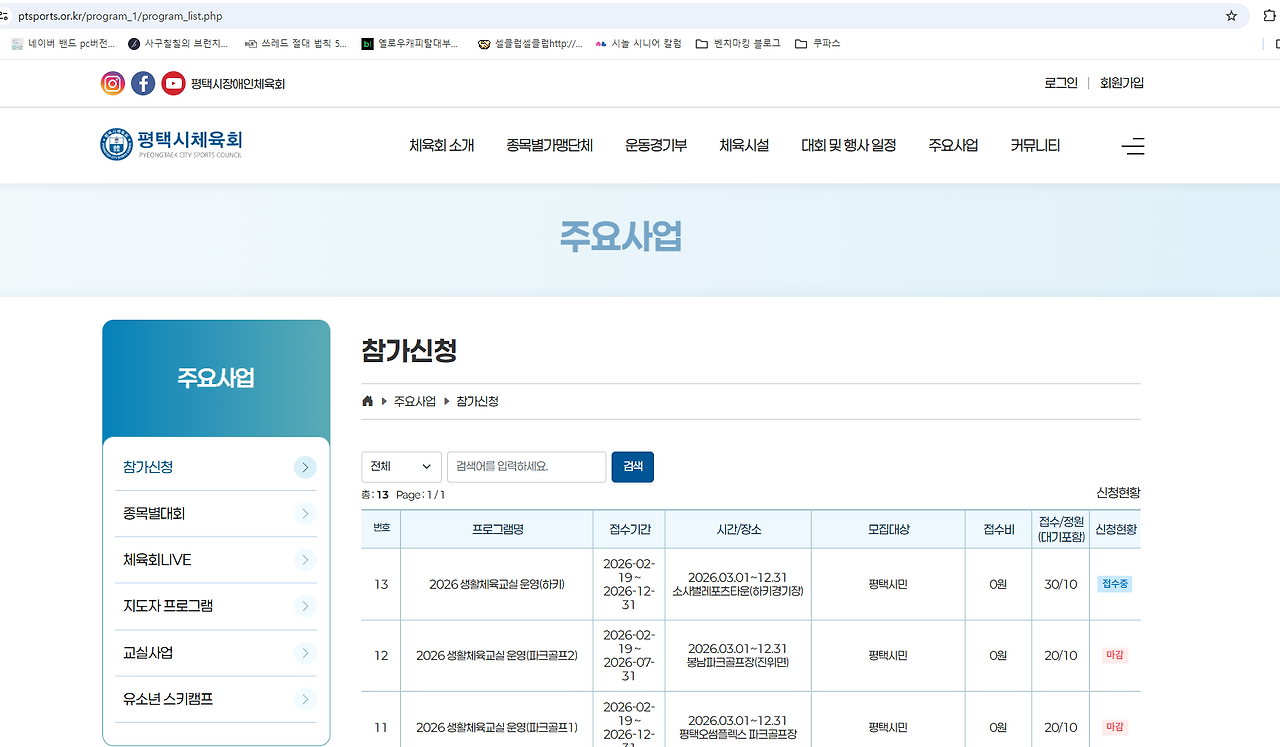Click the 모집대상 column header

[889, 529]
